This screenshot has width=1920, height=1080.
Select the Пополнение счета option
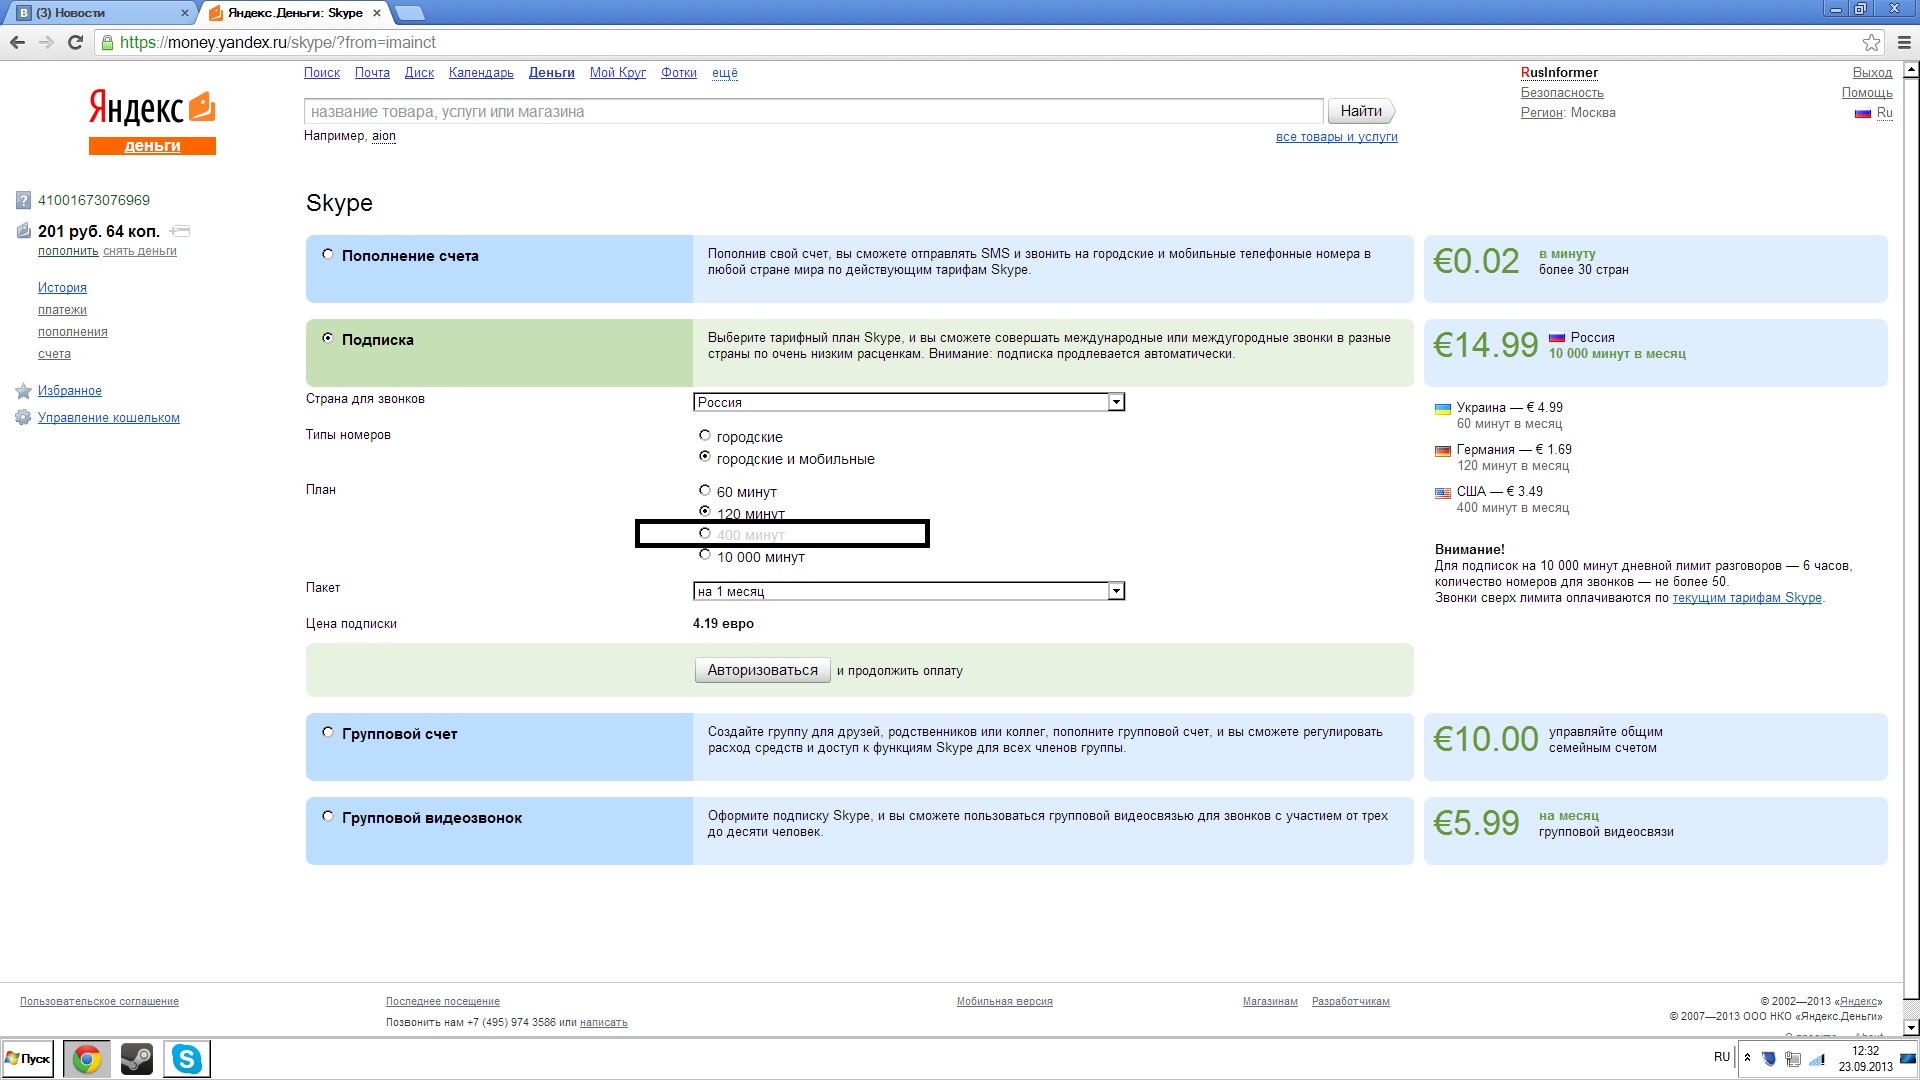[328, 255]
